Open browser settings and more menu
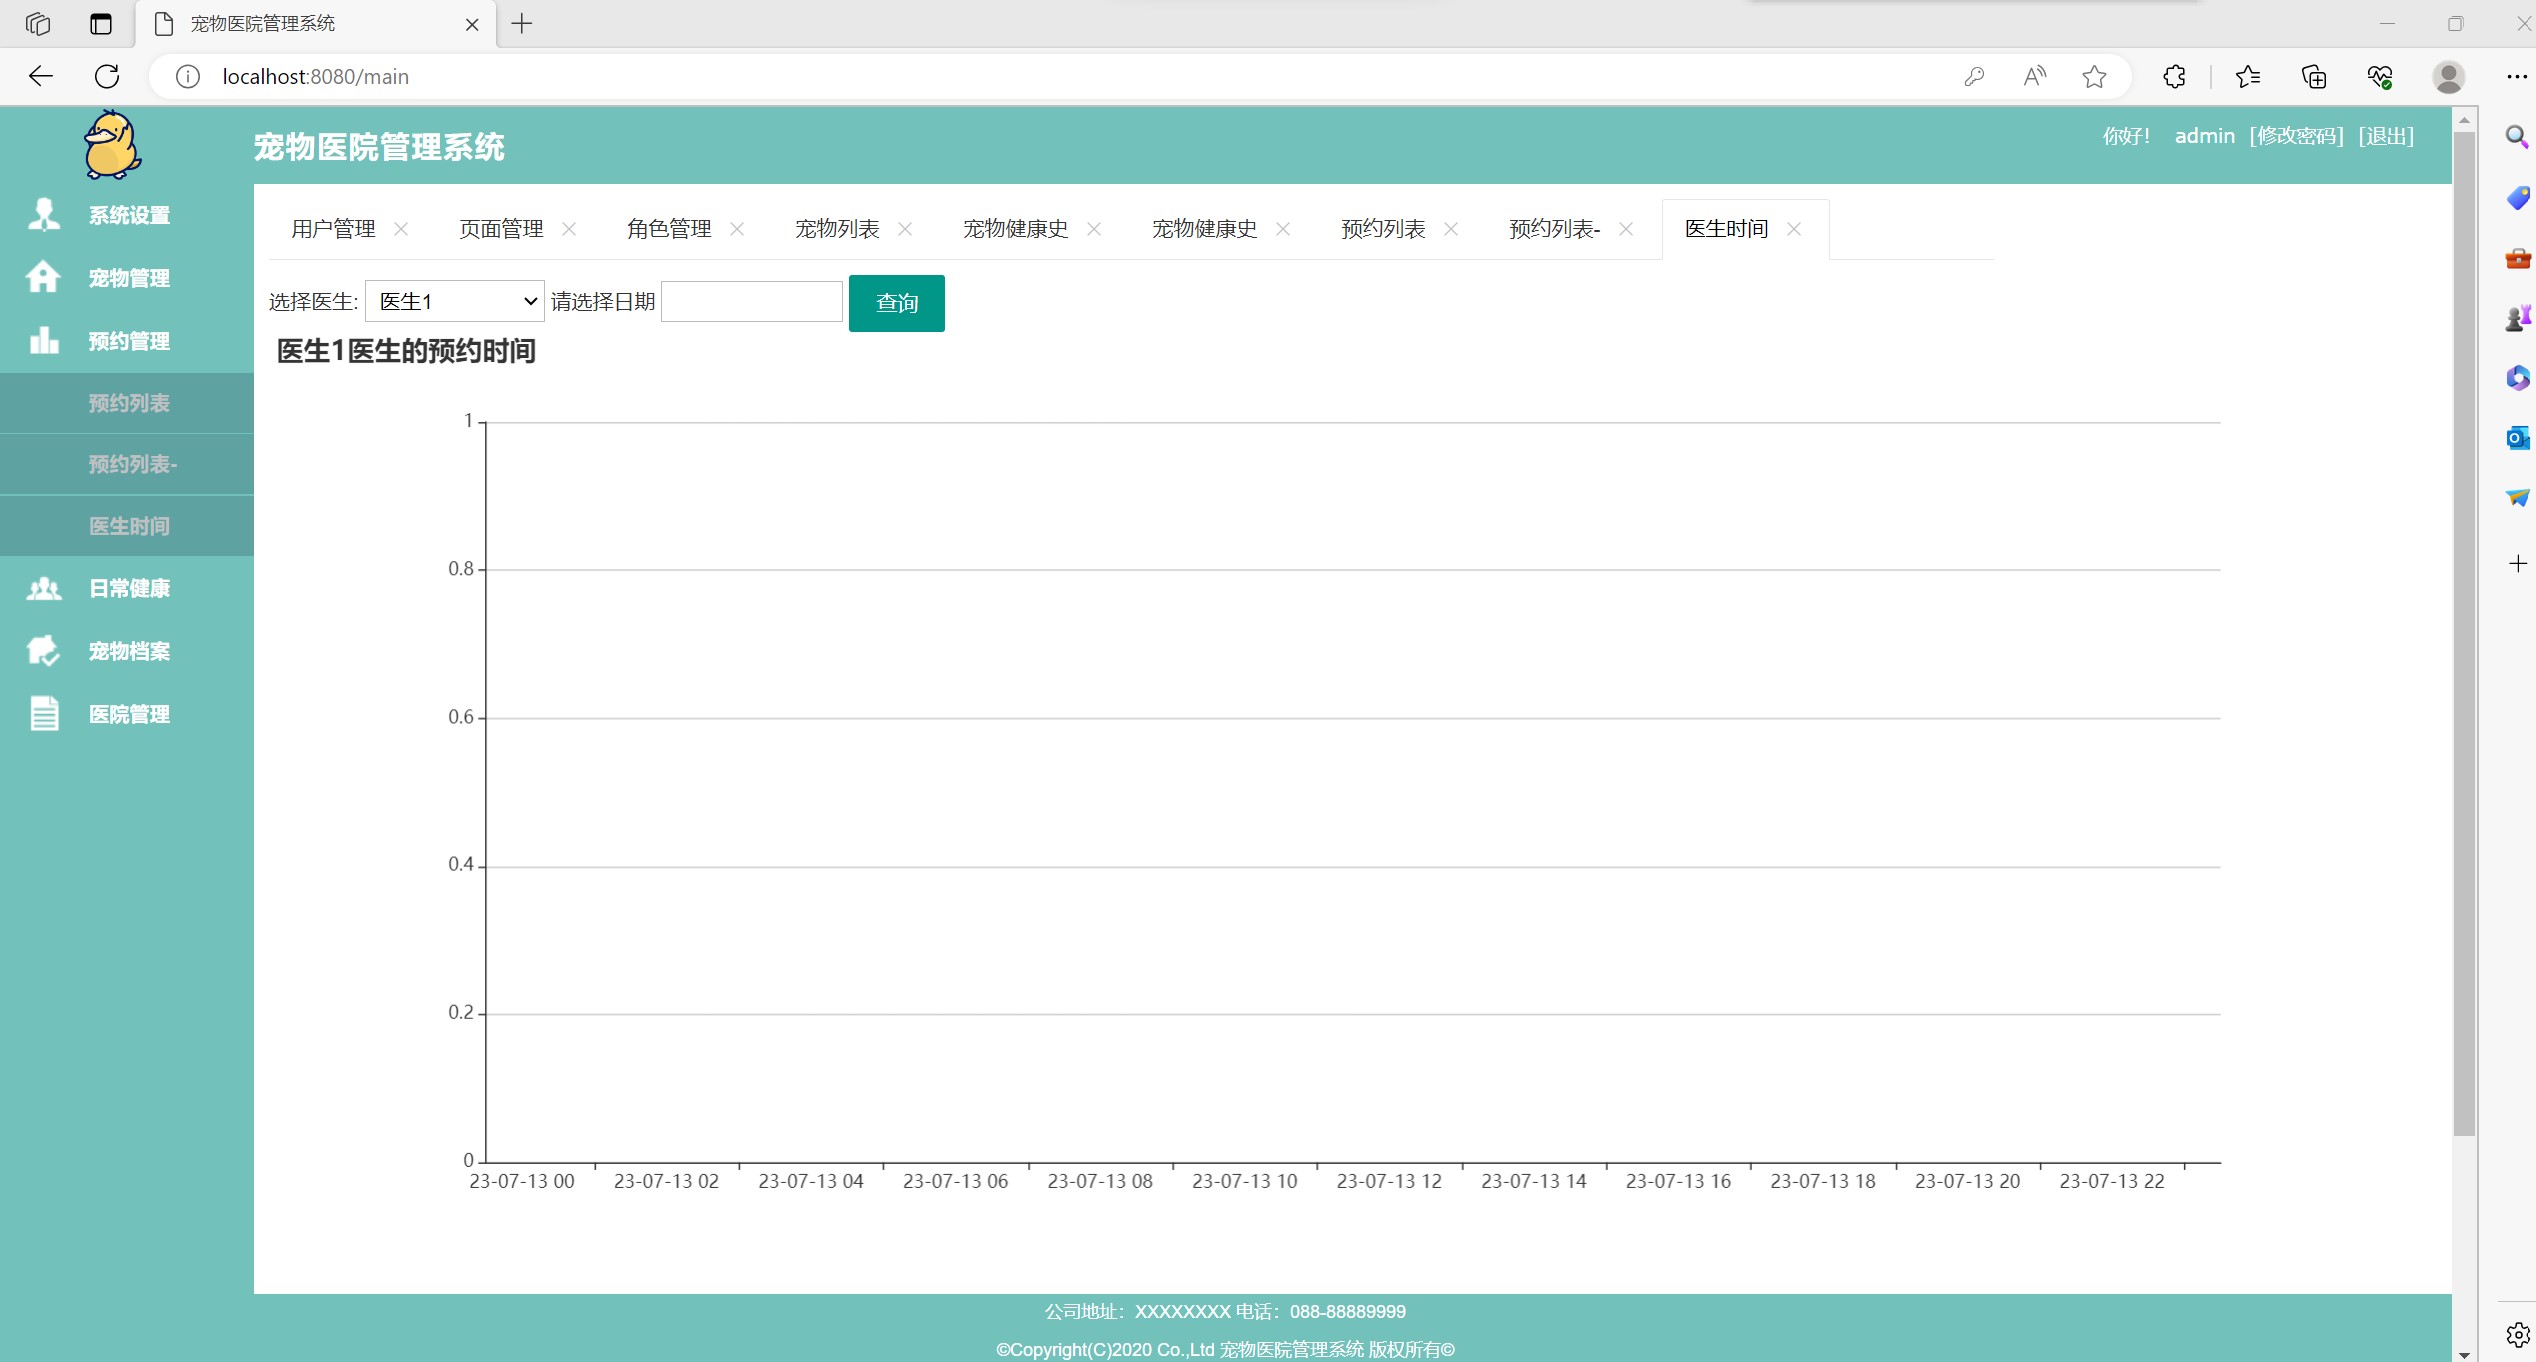The image size is (2536, 1362). click(2516, 76)
